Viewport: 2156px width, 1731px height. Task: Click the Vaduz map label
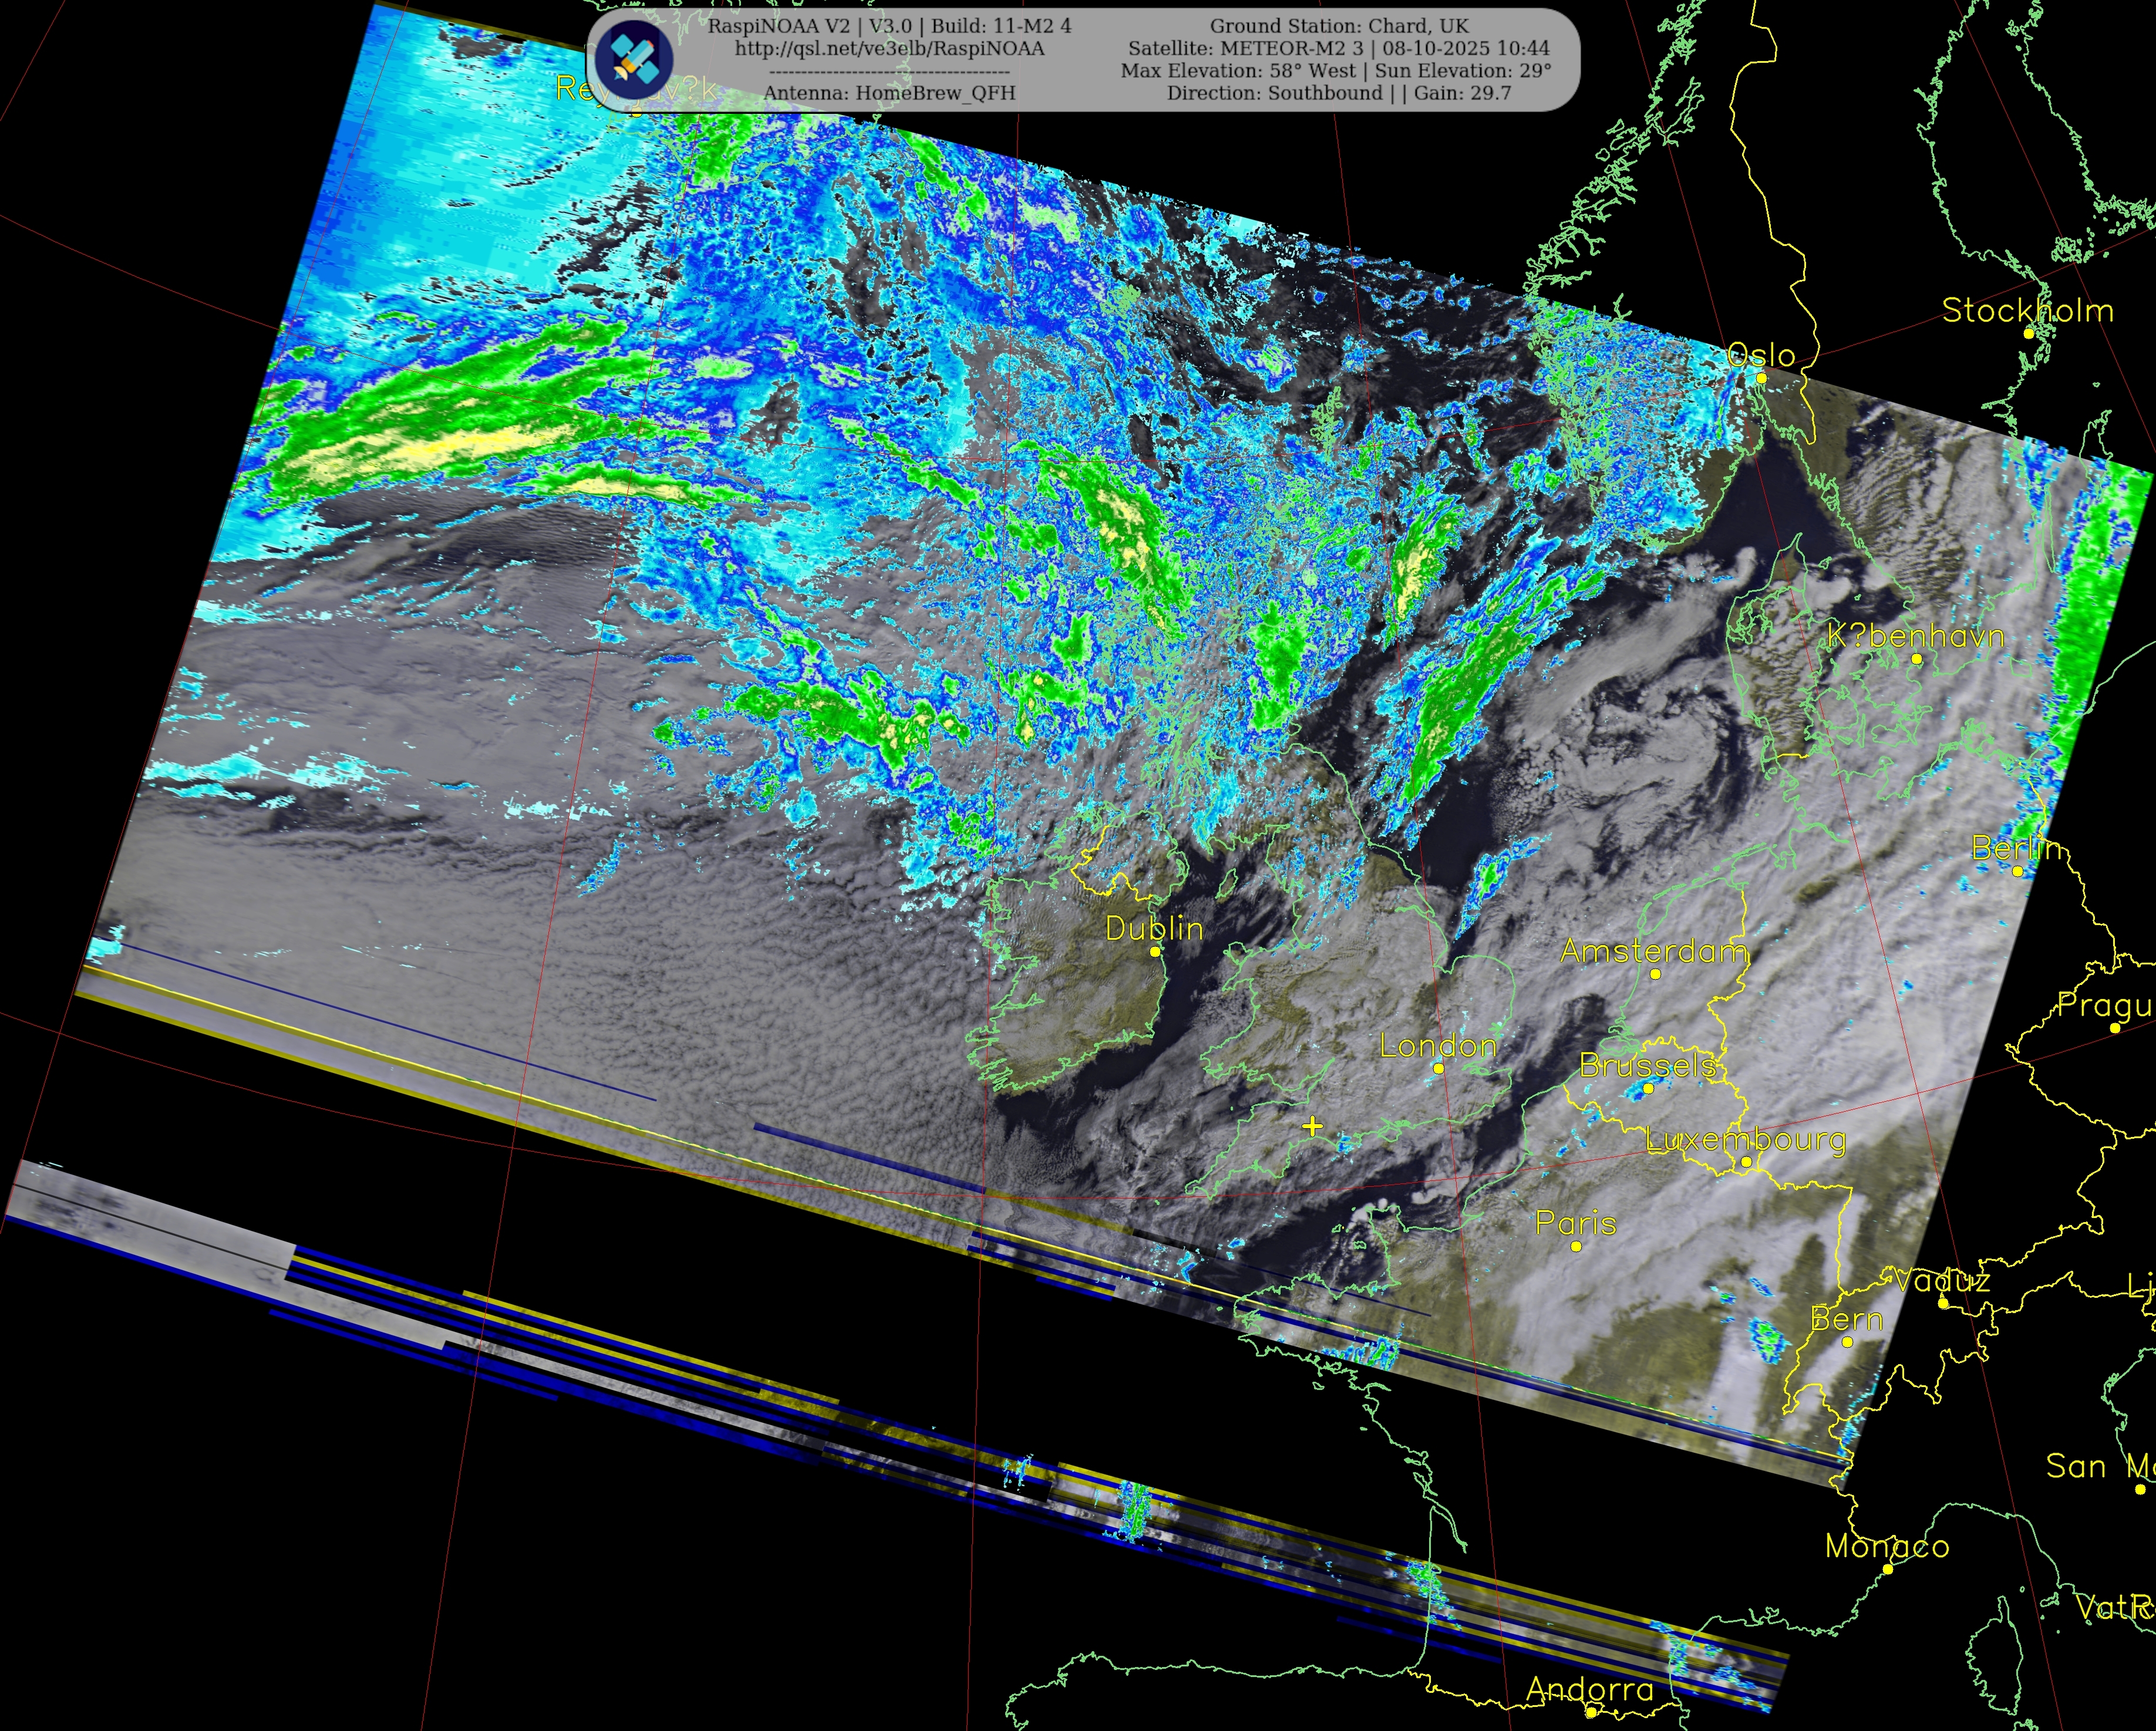pos(1941,1281)
